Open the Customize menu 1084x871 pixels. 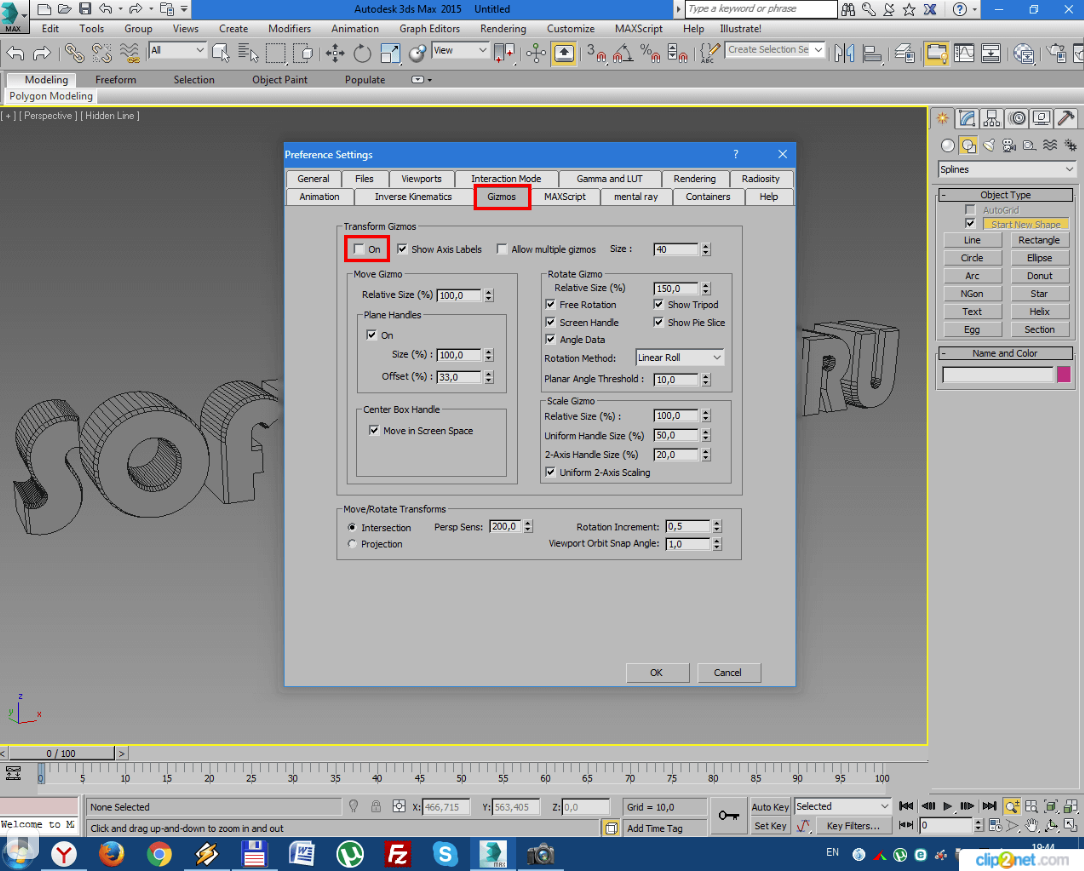coord(570,28)
